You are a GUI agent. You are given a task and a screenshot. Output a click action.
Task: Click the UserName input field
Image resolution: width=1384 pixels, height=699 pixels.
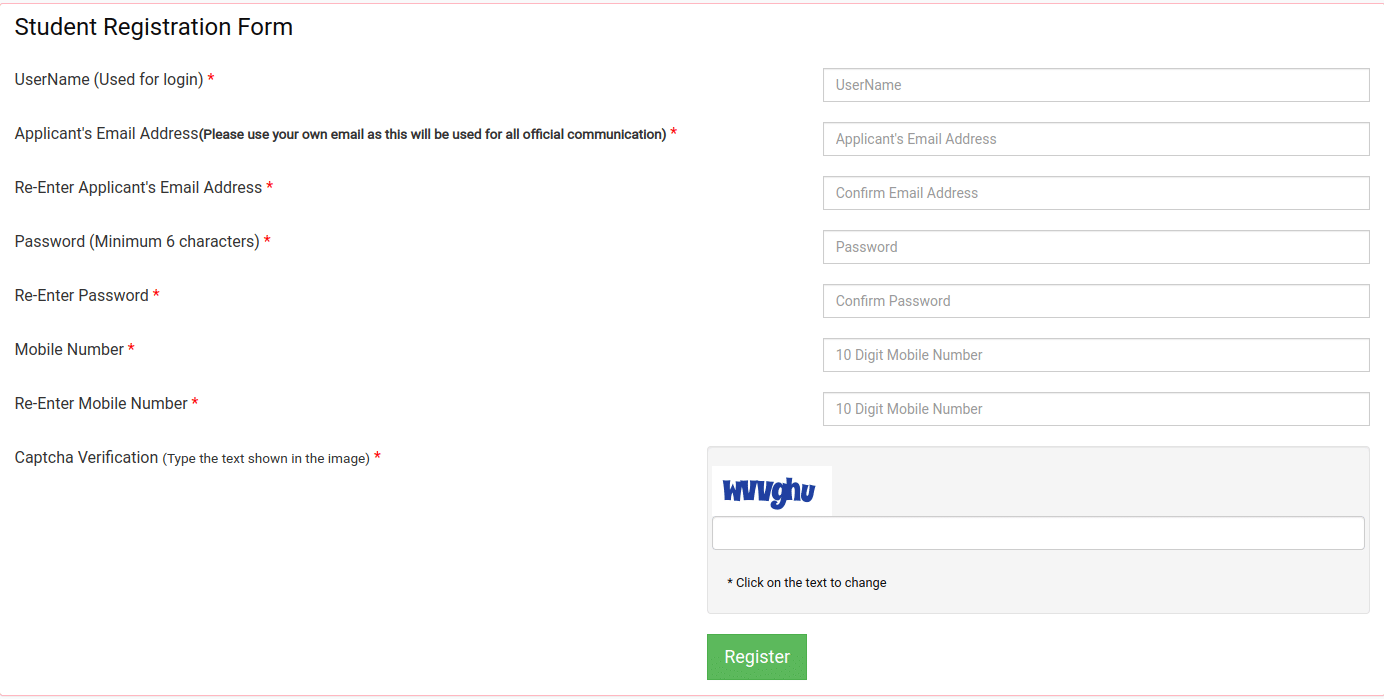1095,85
